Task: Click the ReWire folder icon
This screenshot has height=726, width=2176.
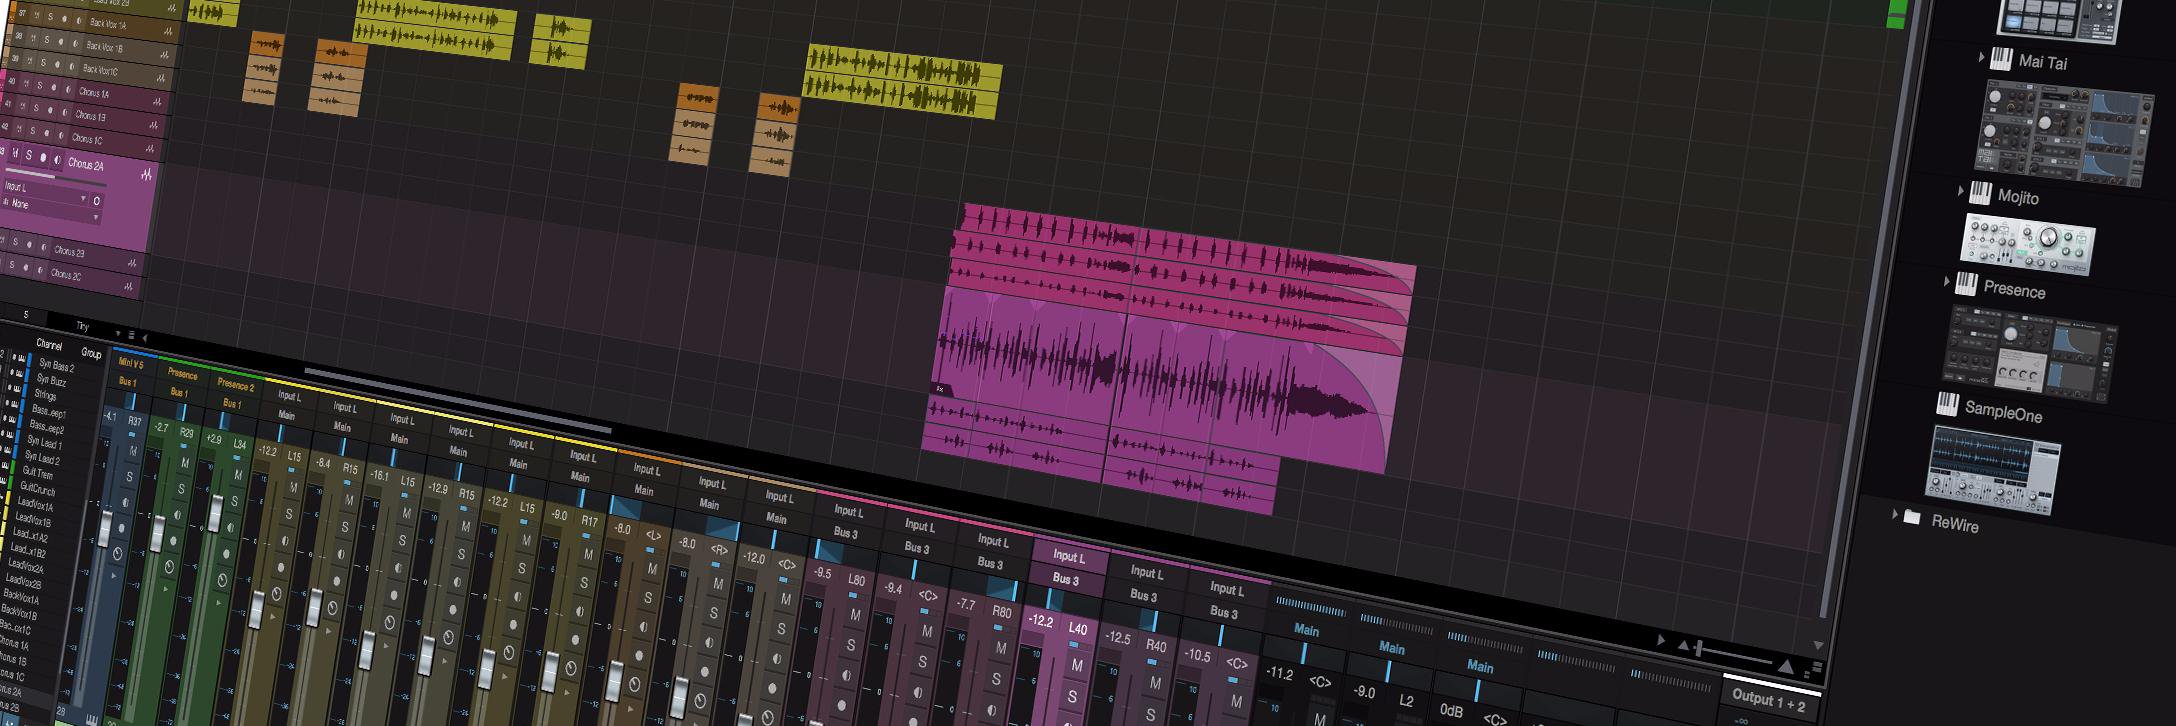Action: (1912, 518)
